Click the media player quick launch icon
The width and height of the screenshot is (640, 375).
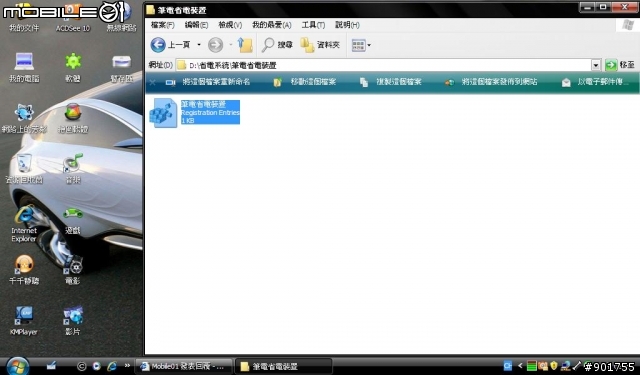pos(96,366)
